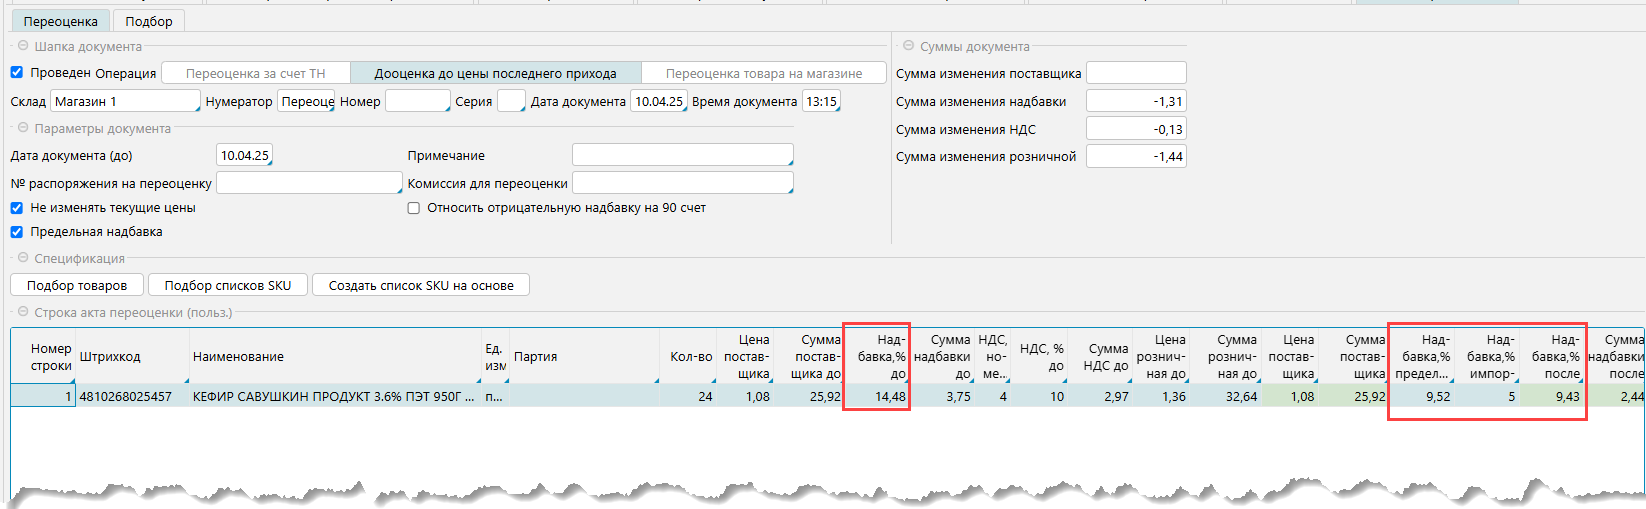
Task: Collapse Строка акта переоценки section icon
Action: coord(23,312)
